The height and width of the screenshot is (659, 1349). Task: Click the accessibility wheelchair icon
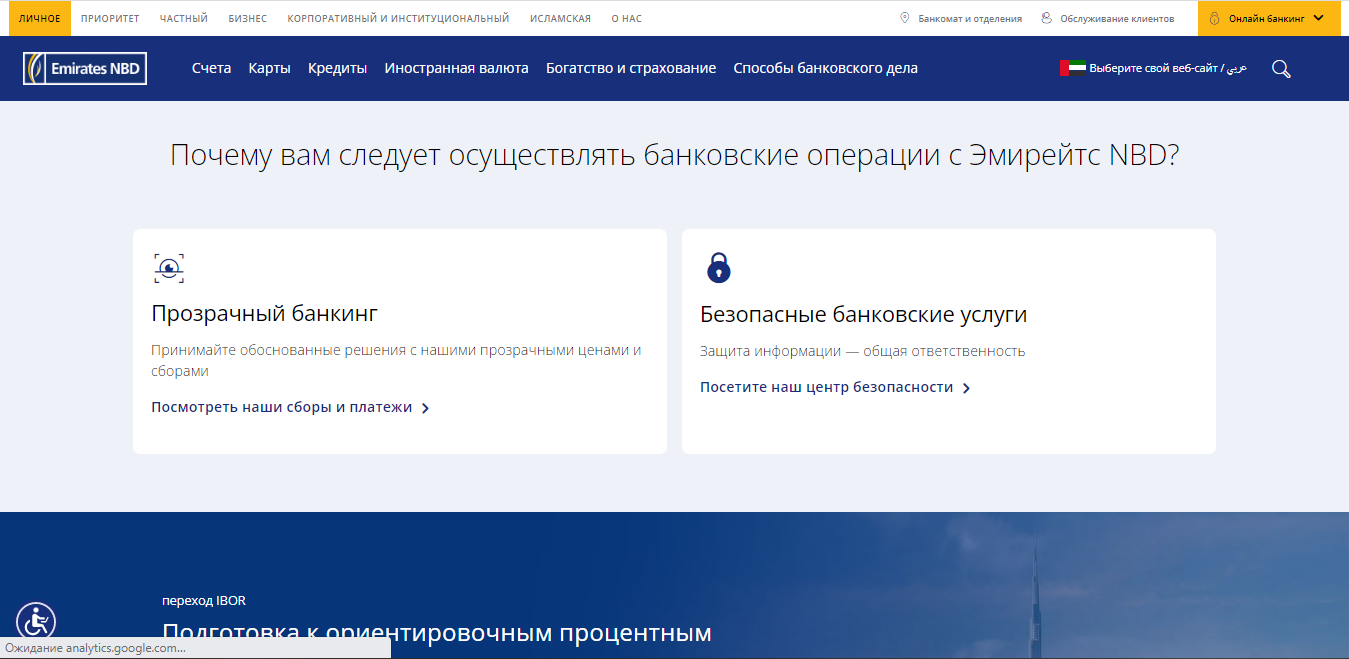pyautogui.click(x=36, y=622)
